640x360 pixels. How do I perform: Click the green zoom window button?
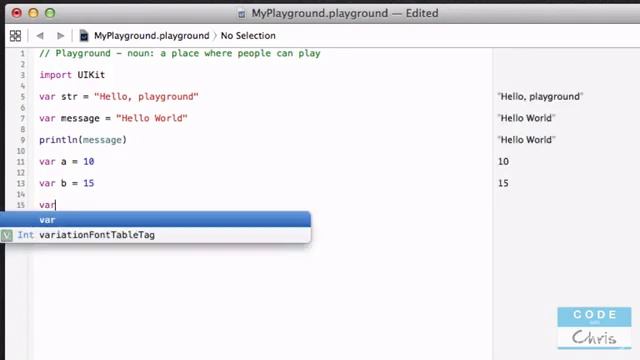pyautogui.click(x=50, y=13)
